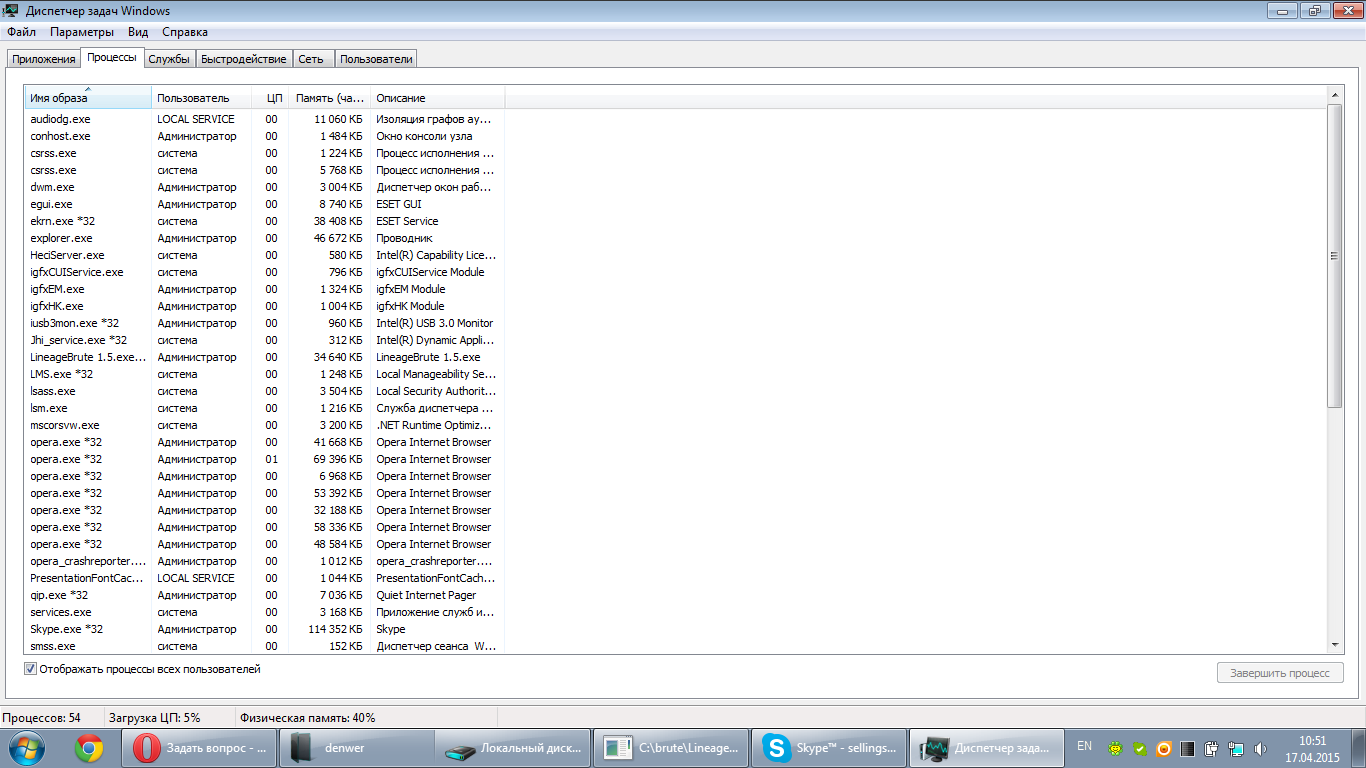Select the igfxCUIService.exe process row

coord(265,272)
